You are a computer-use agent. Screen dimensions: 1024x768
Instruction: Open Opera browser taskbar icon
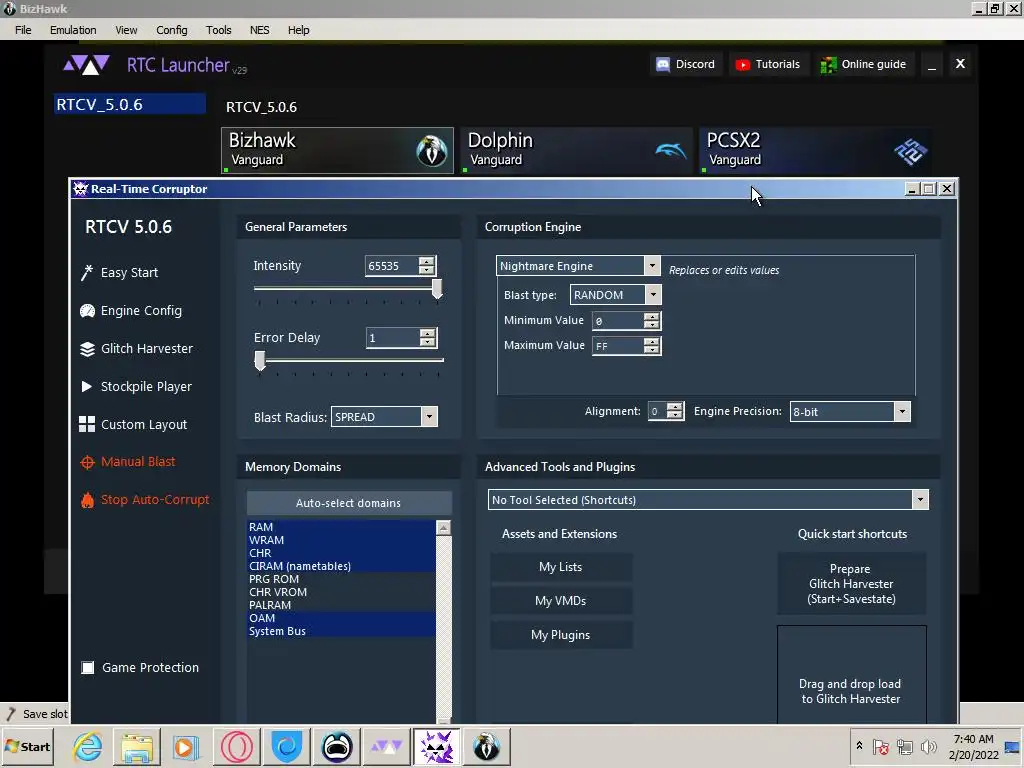(x=236, y=746)
